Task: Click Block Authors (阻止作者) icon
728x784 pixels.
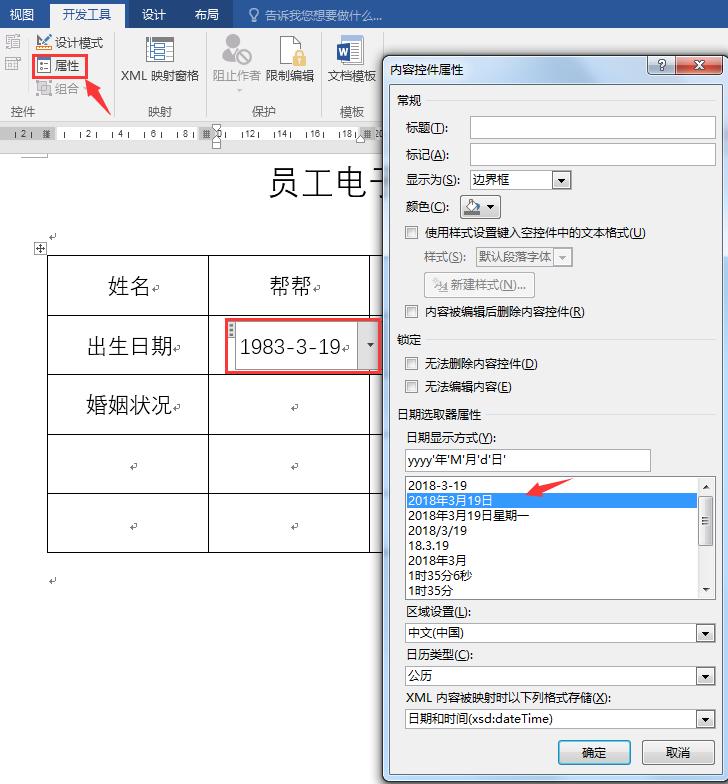Action: point(236,50)
